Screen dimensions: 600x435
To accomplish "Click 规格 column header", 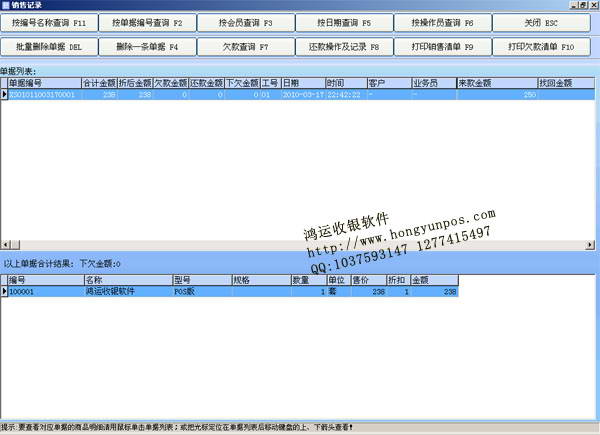I will [262, 280].
